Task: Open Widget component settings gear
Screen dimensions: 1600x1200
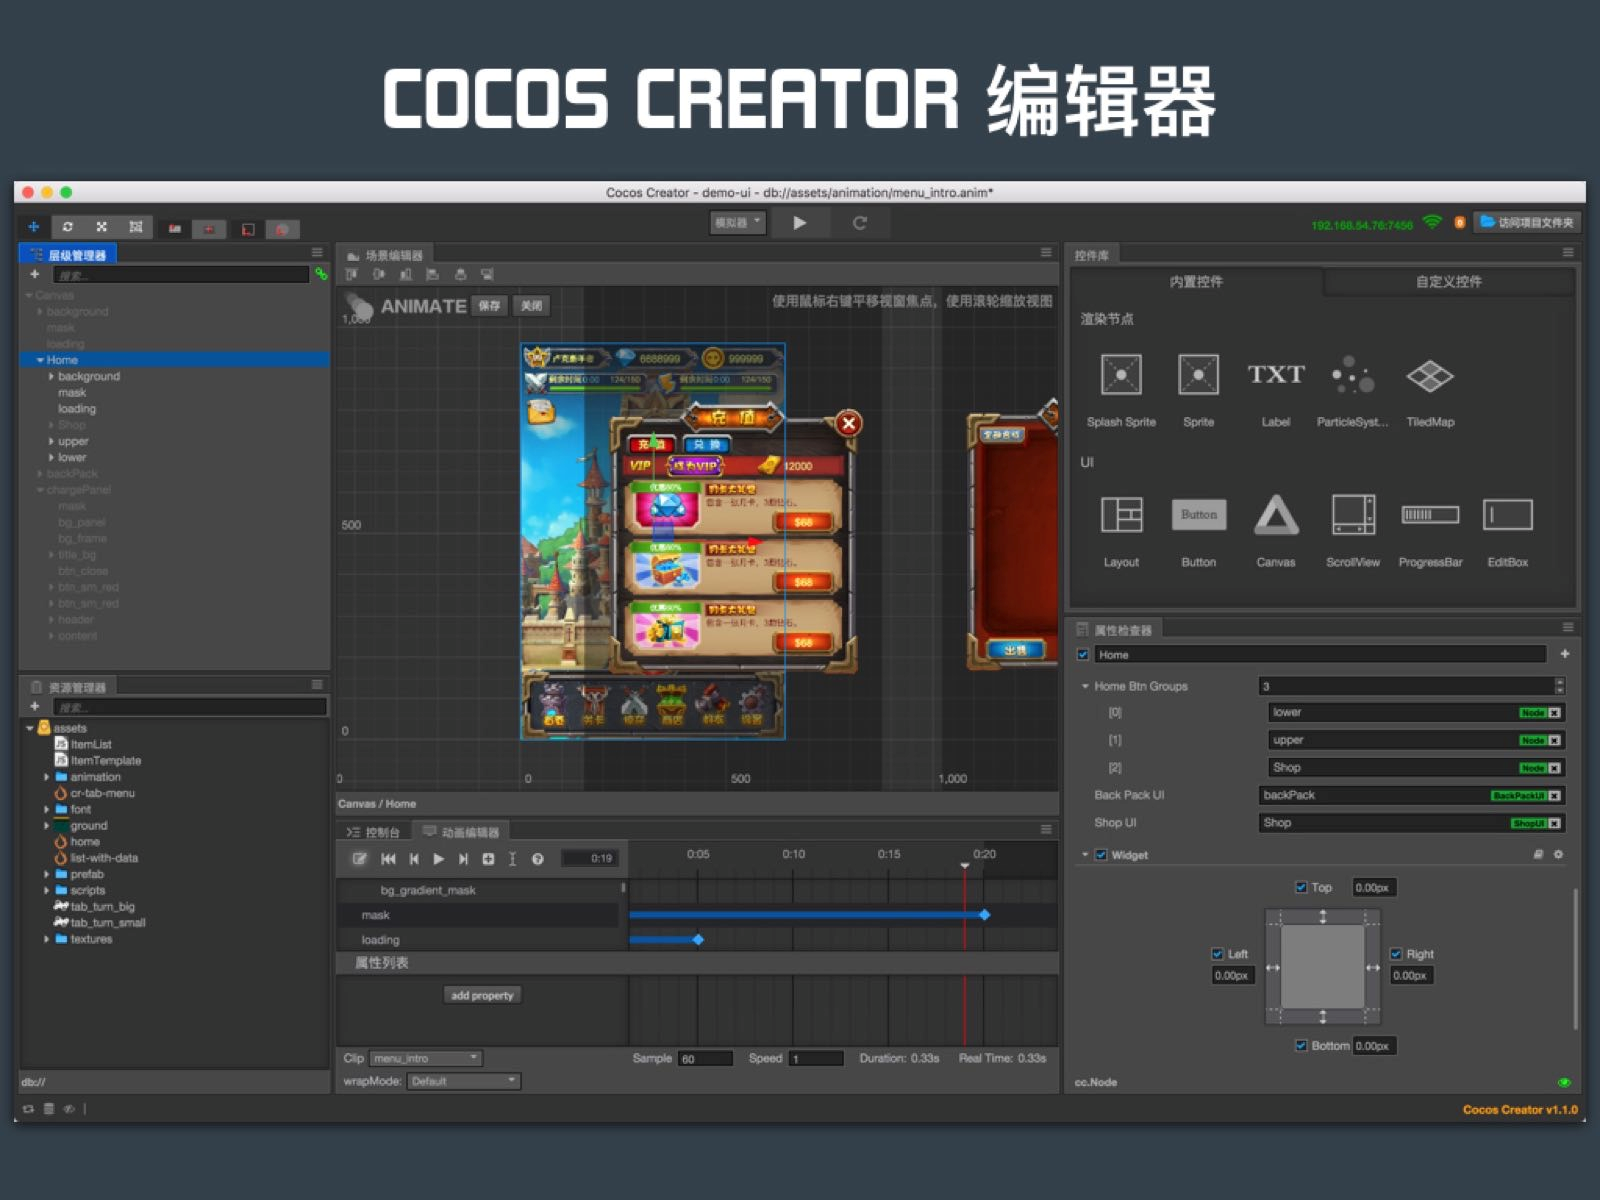Action: click(x=1558, y=855)
